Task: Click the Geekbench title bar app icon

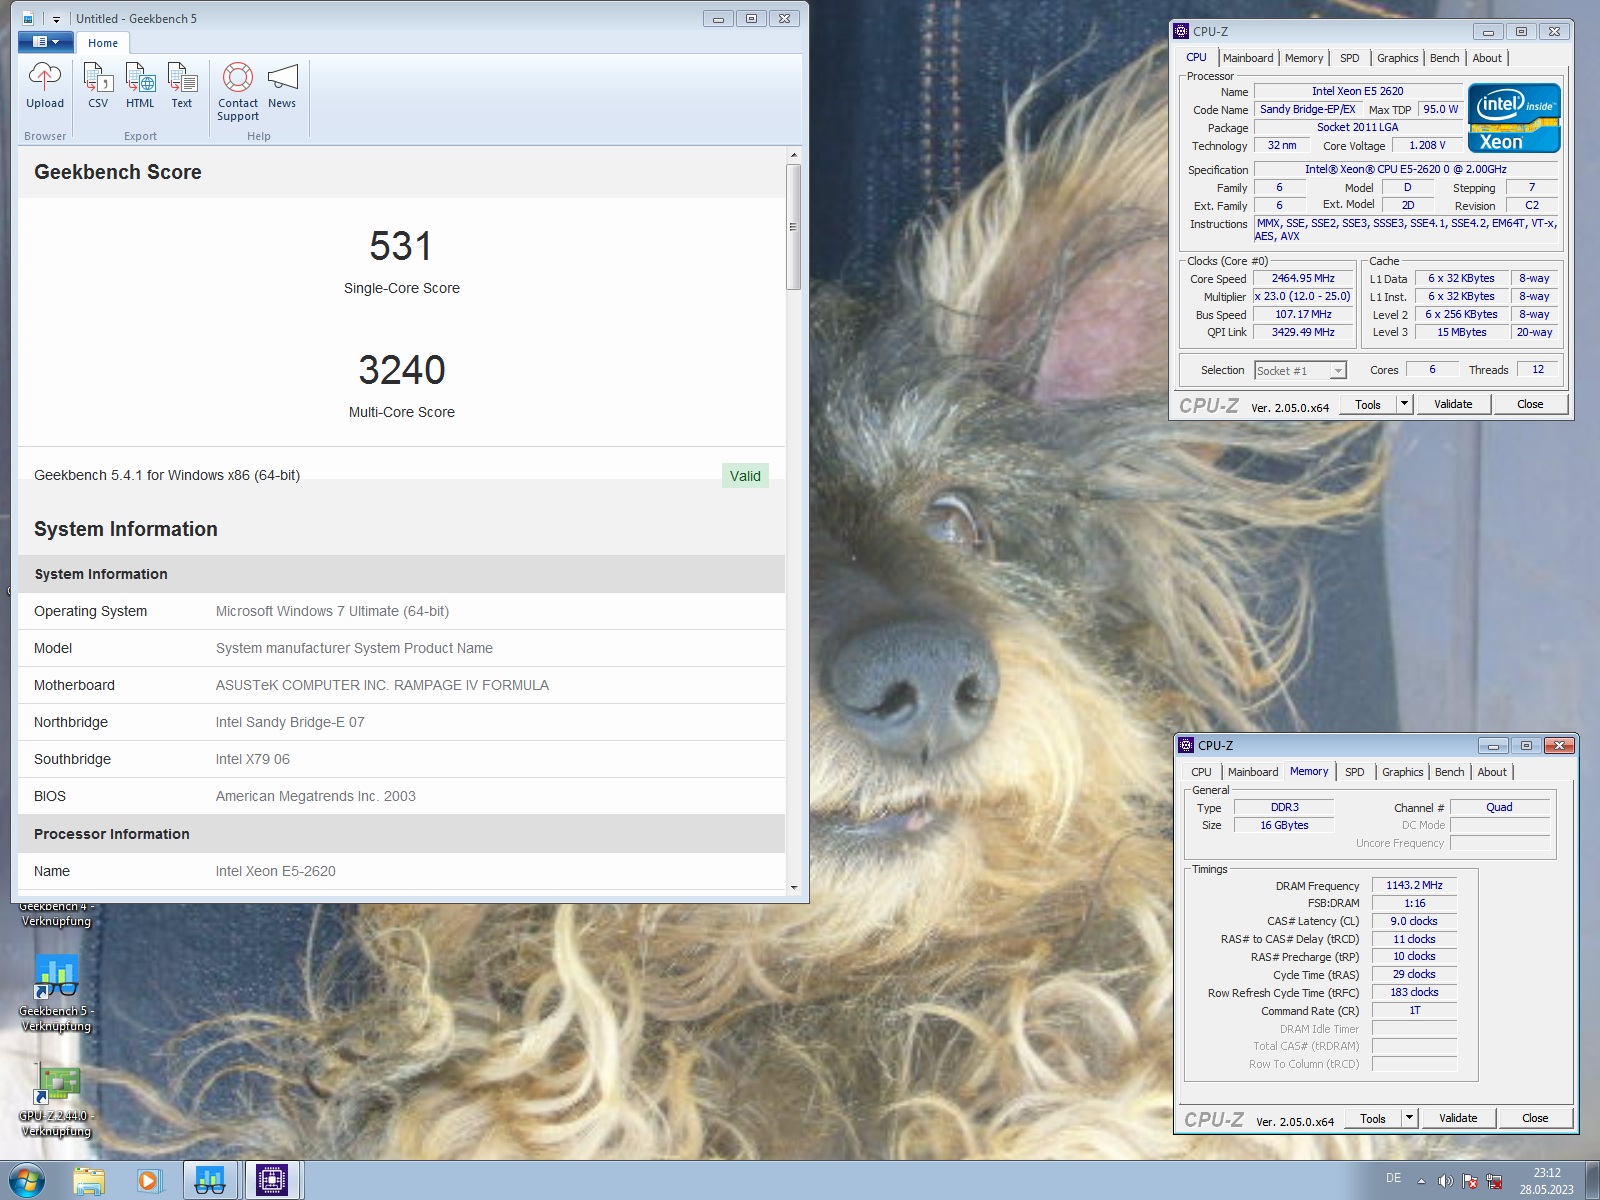Action: point(28,19)
